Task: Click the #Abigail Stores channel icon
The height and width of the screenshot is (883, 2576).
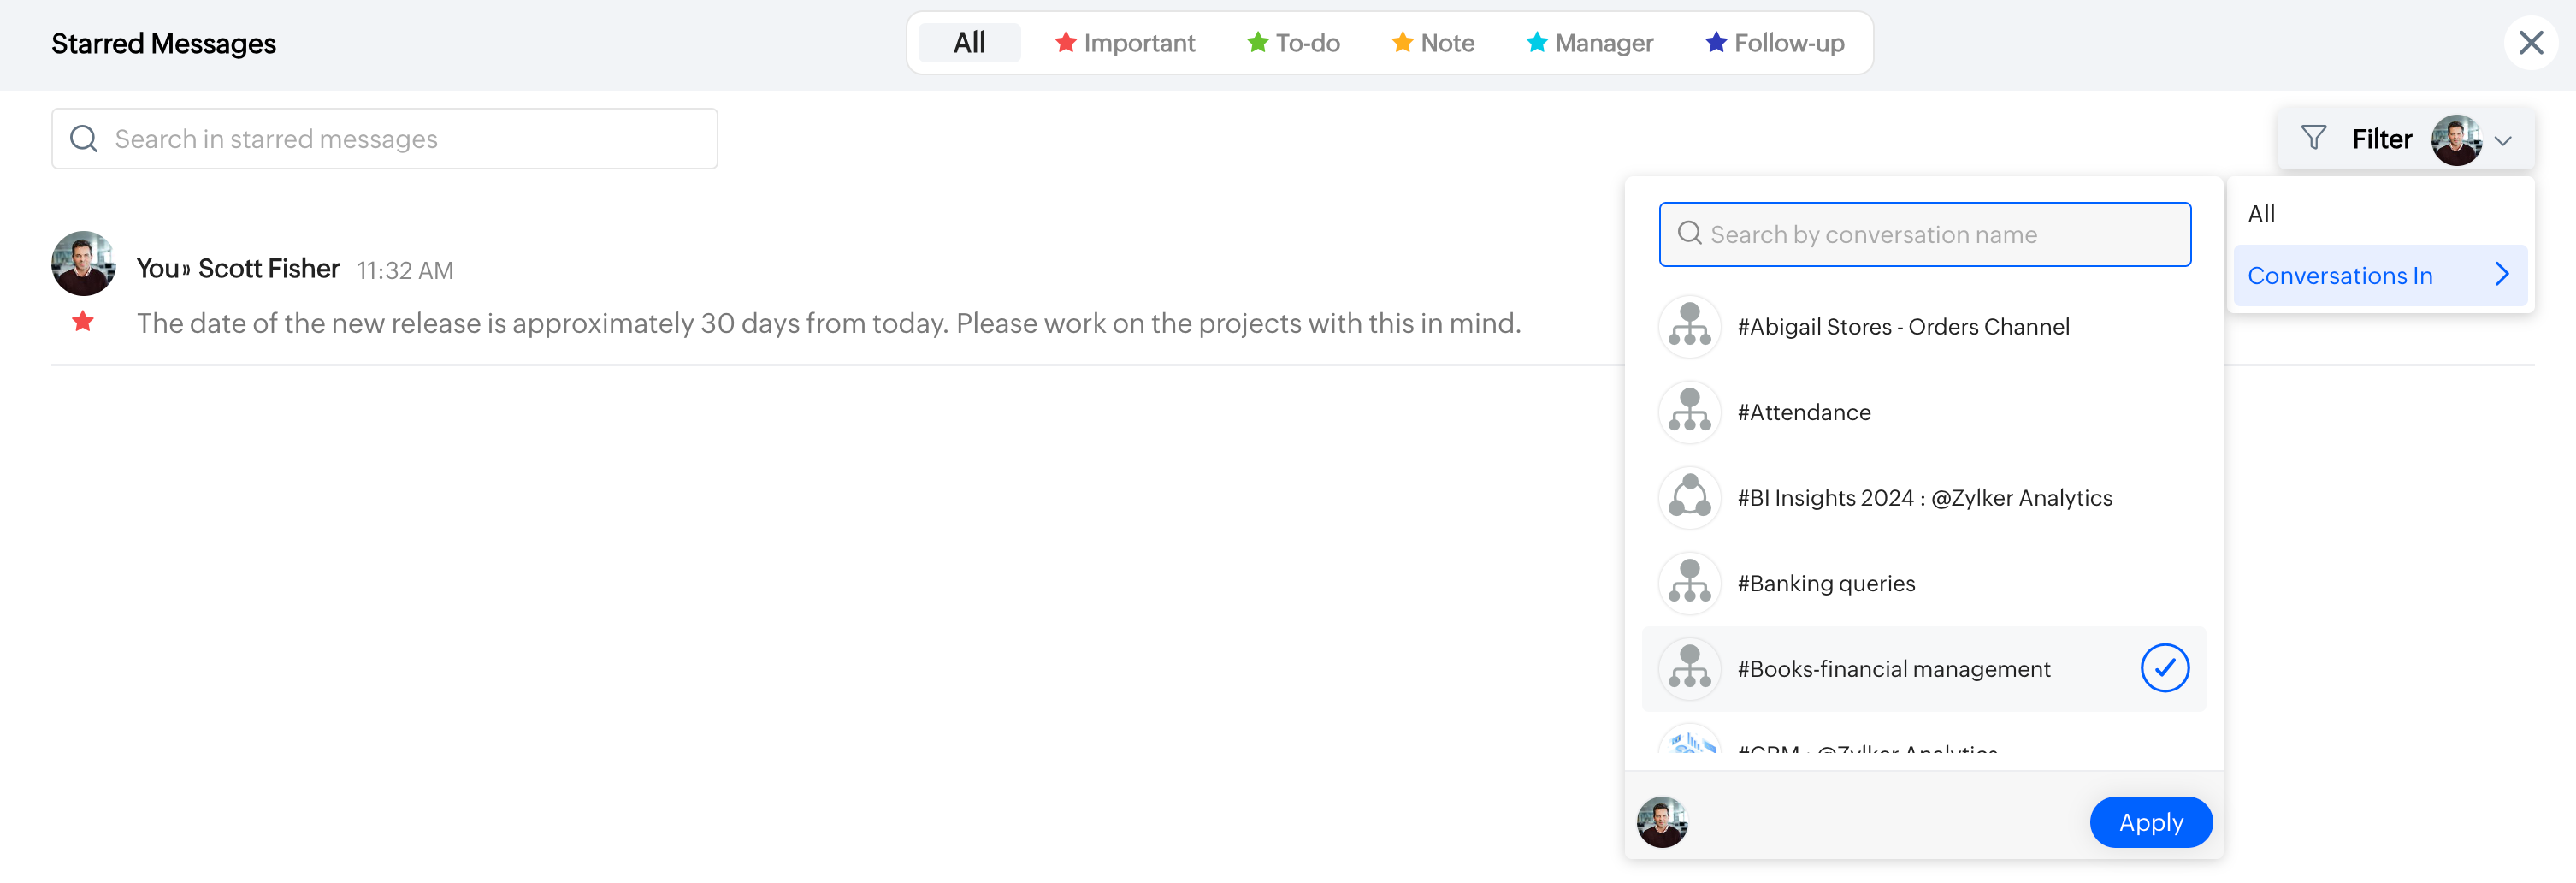Action: (1689, 326)
